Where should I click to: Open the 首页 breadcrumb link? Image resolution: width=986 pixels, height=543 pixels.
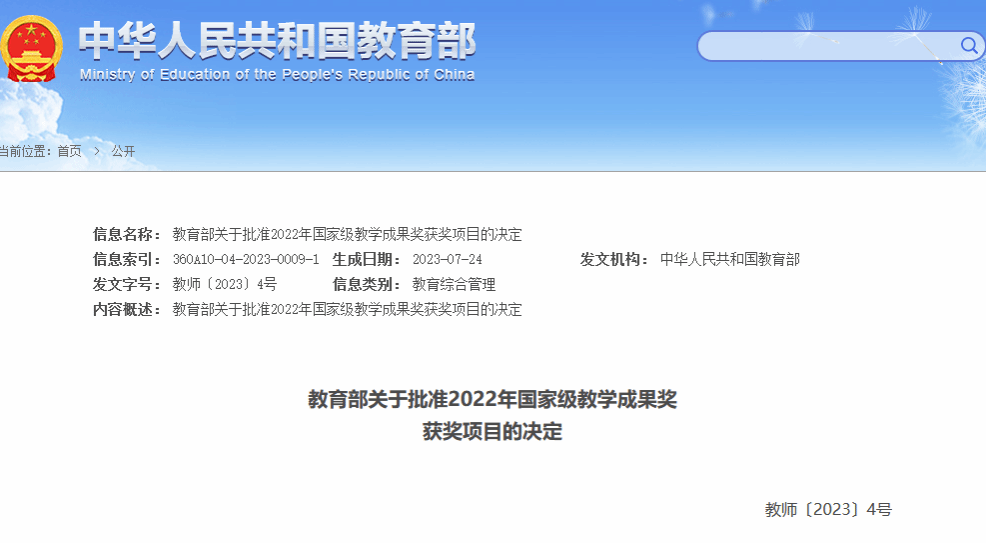69,151
